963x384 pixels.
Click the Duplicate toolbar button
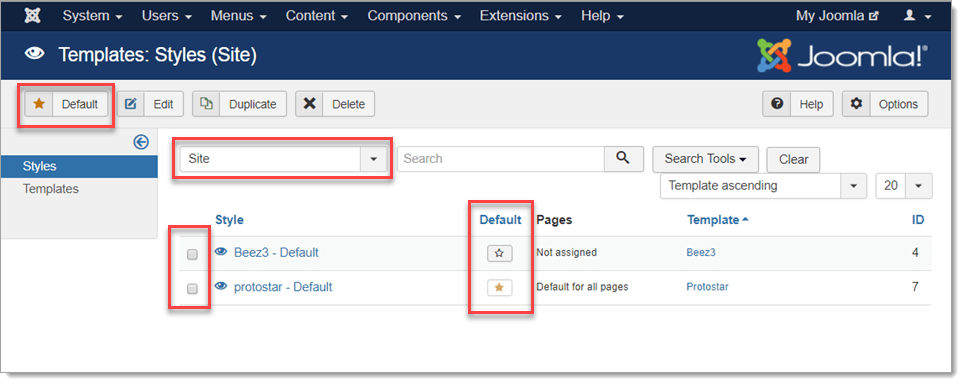click(239, 104)
